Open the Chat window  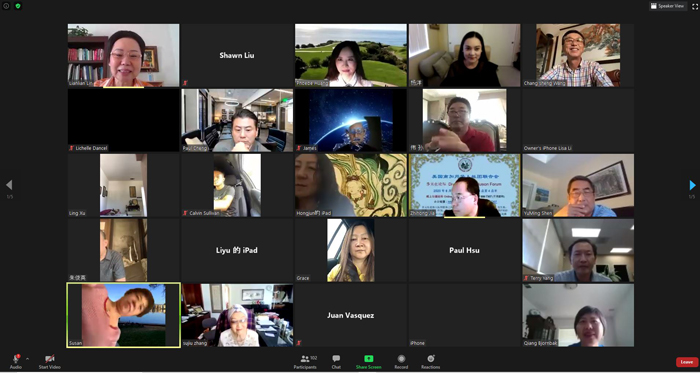[x=336, y=361]
